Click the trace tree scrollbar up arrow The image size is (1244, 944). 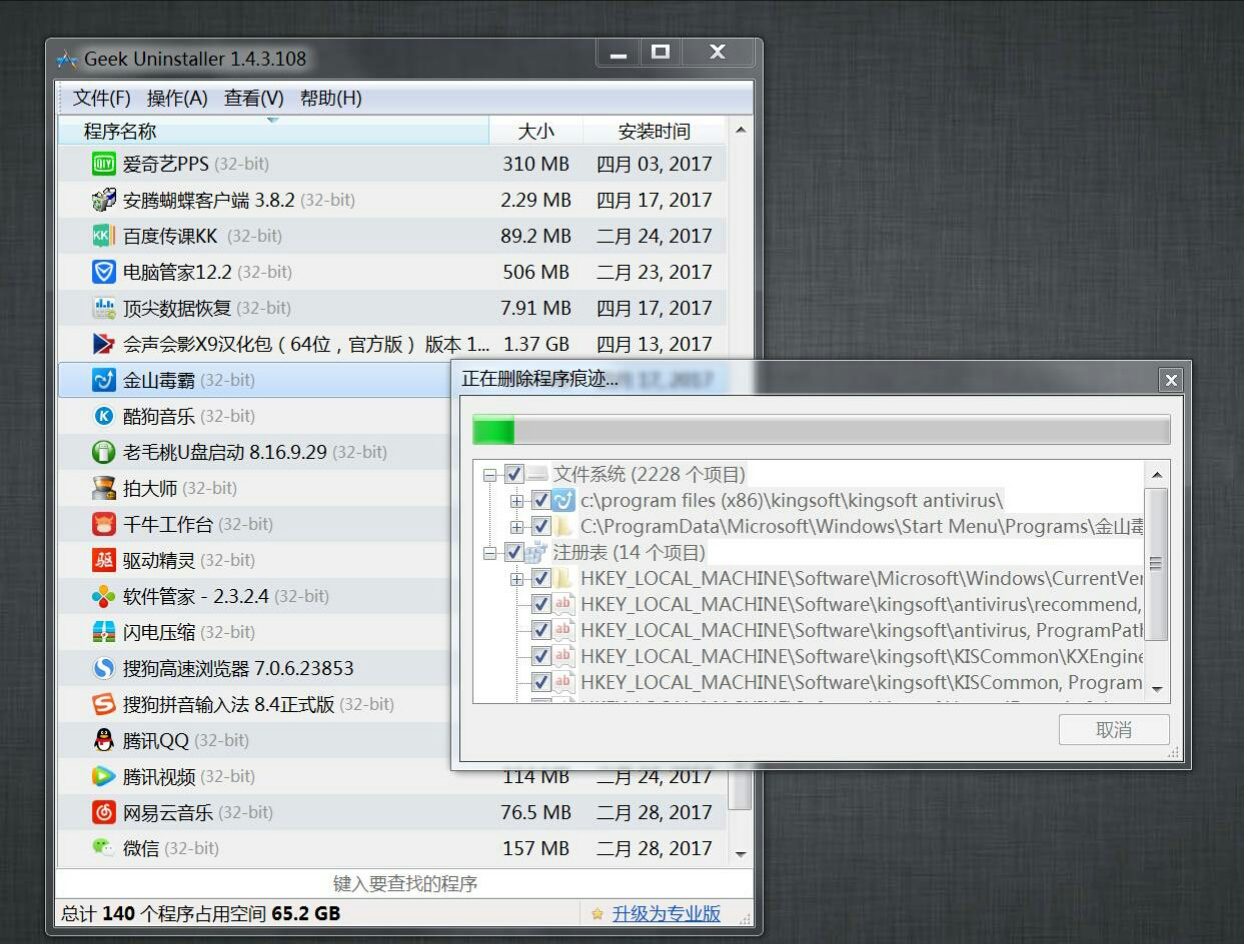(x=1157, y=475)
